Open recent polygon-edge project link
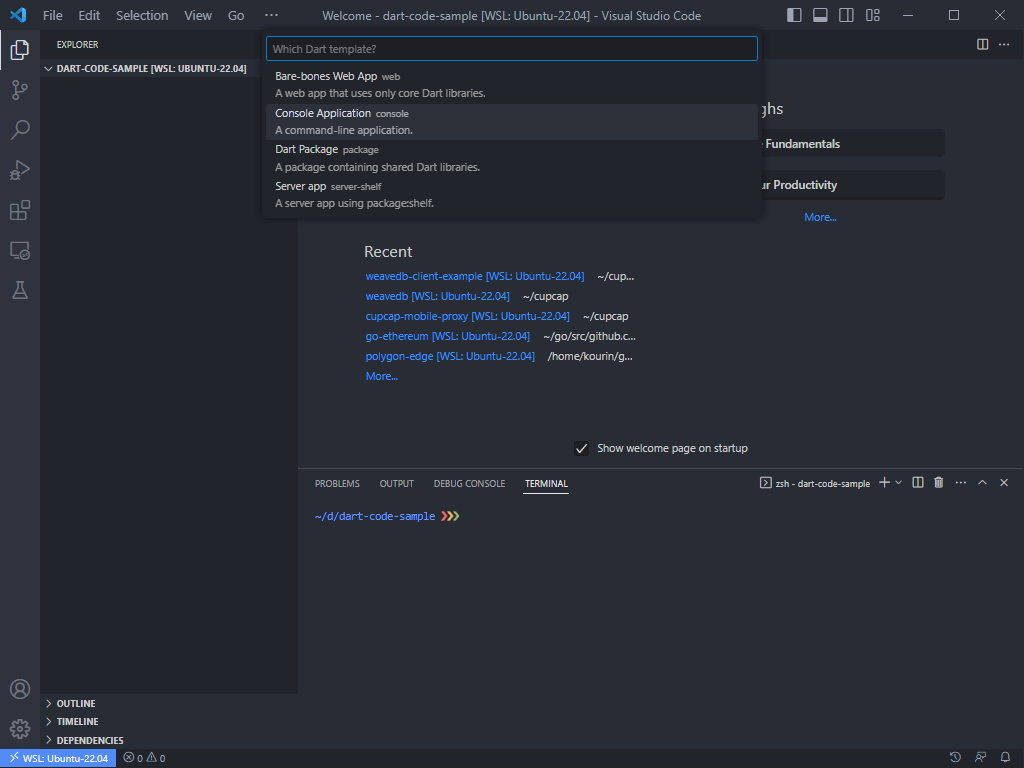Viewport: 1024px width, 768px height. pos(450,357)
